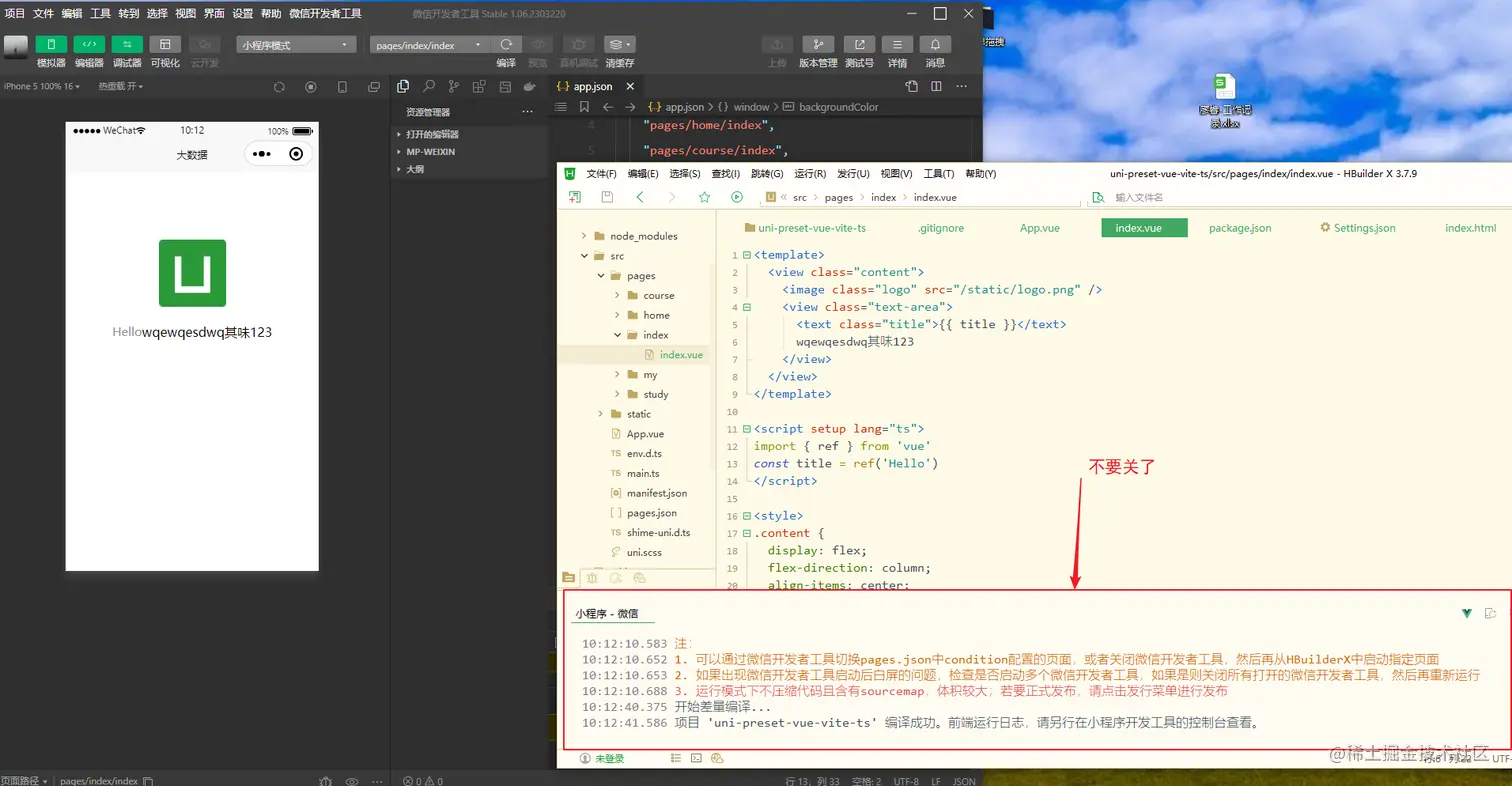Open the iPhone 5 100% 16 device dropdown
Viewport: 1512px width, 786px height.
pos(42,86)
